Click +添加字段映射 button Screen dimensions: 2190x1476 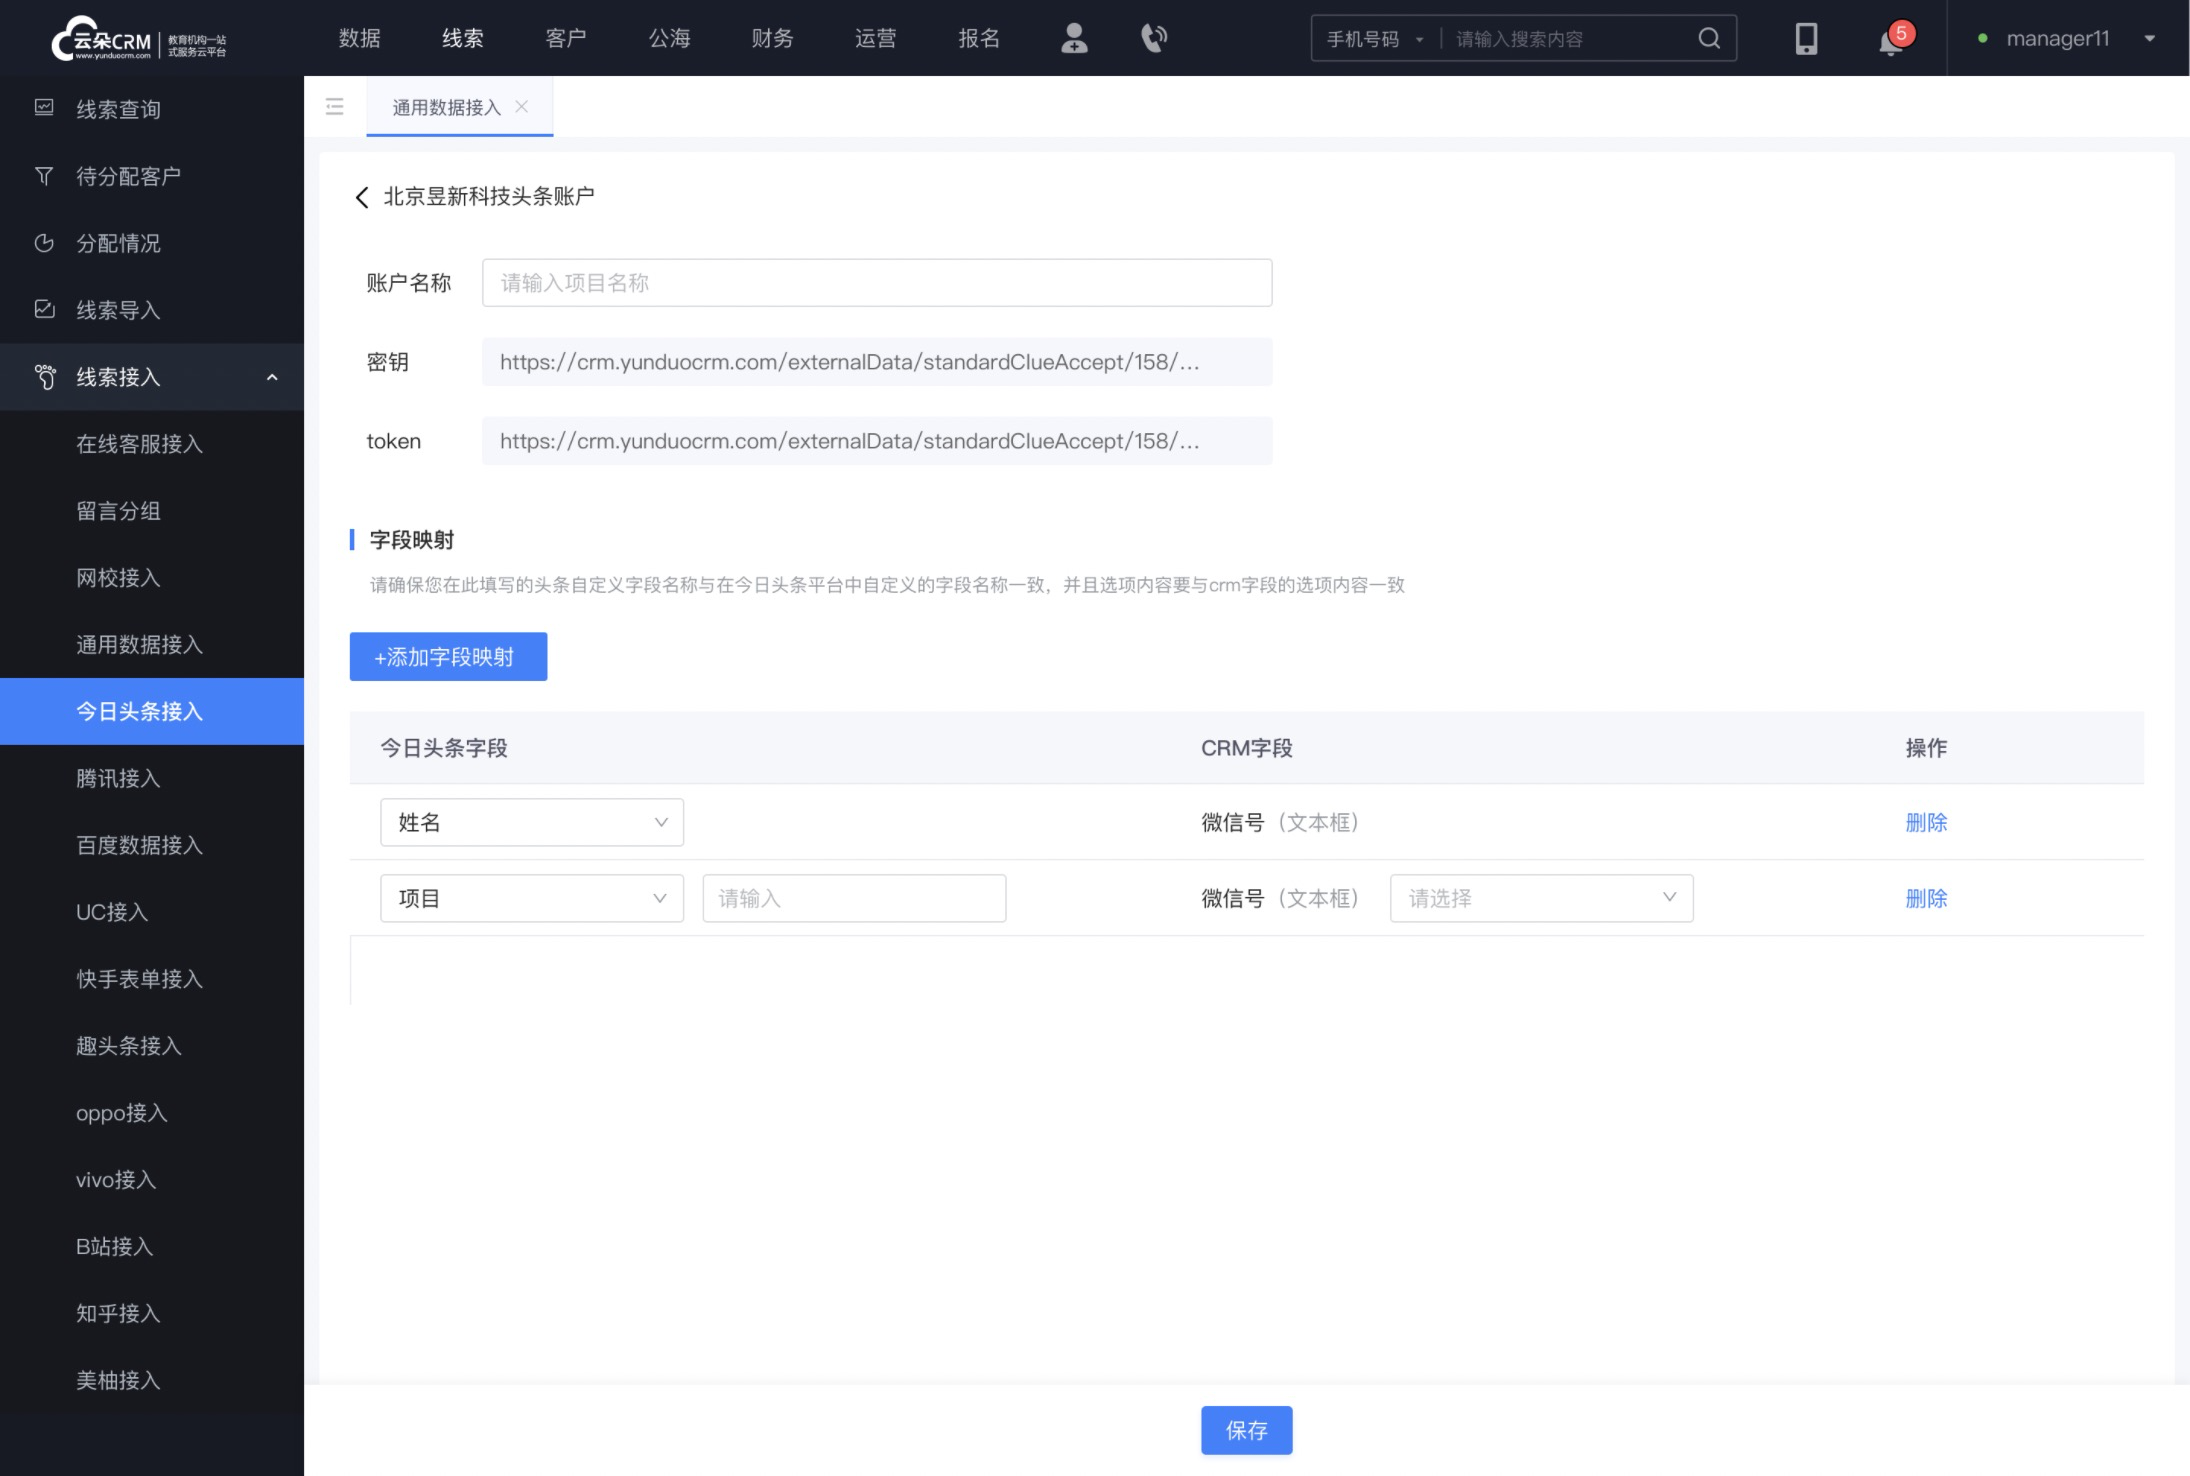coord(446,654)
